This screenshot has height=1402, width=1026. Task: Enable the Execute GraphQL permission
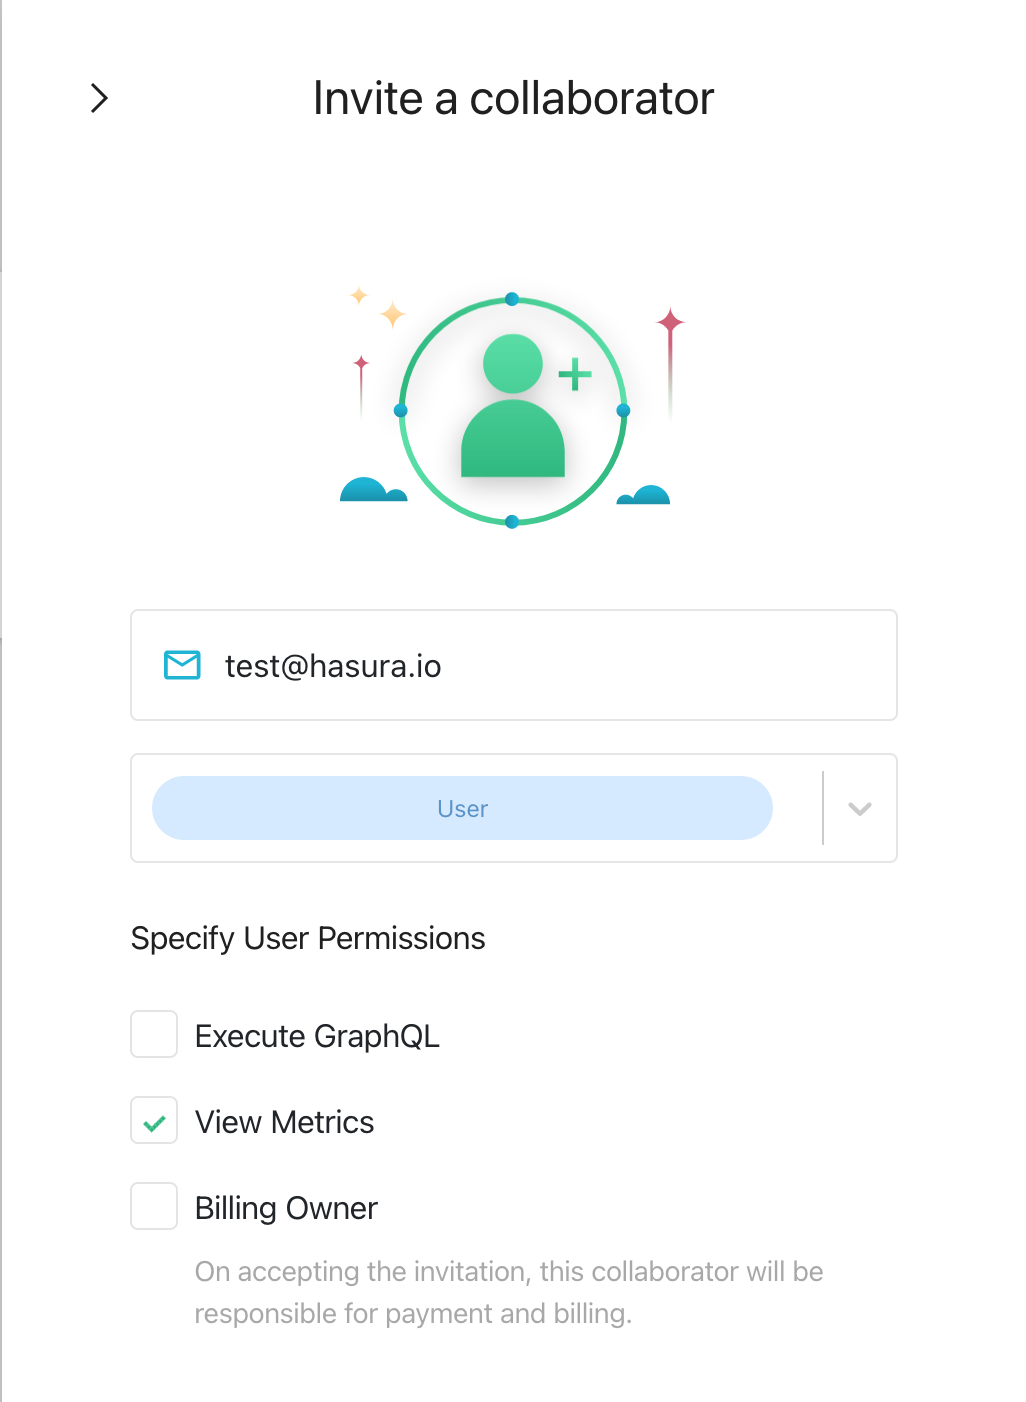pos(153,1035)
